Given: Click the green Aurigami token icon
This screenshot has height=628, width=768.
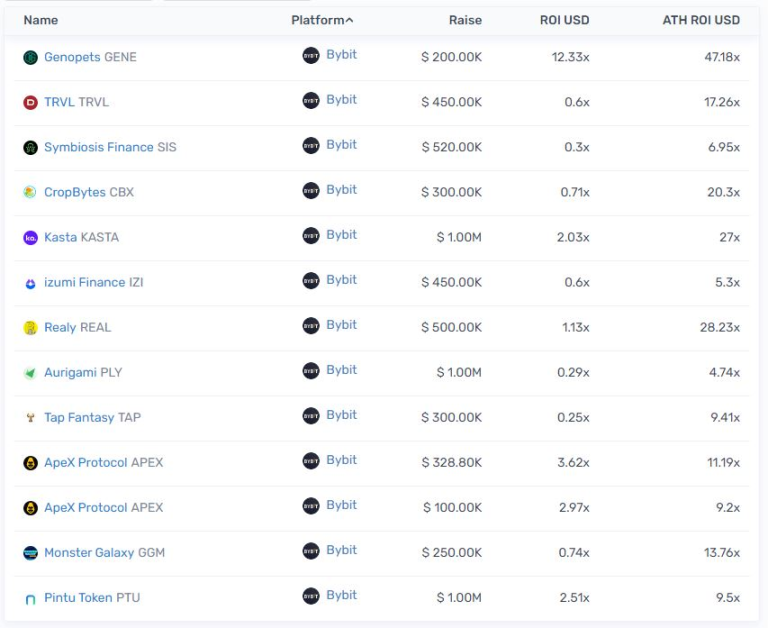Looking at the screenshot, I should pyautogui.click(x=30, y=373).
